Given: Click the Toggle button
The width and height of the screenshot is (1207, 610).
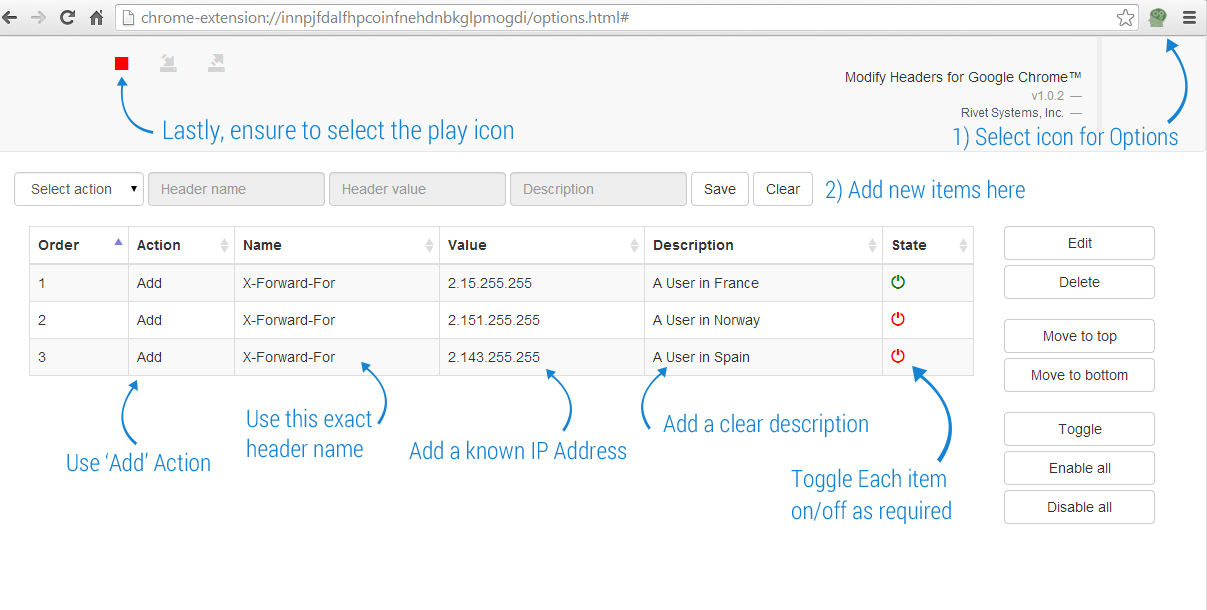Looking at the screenshot, I should click(1079, 429).
